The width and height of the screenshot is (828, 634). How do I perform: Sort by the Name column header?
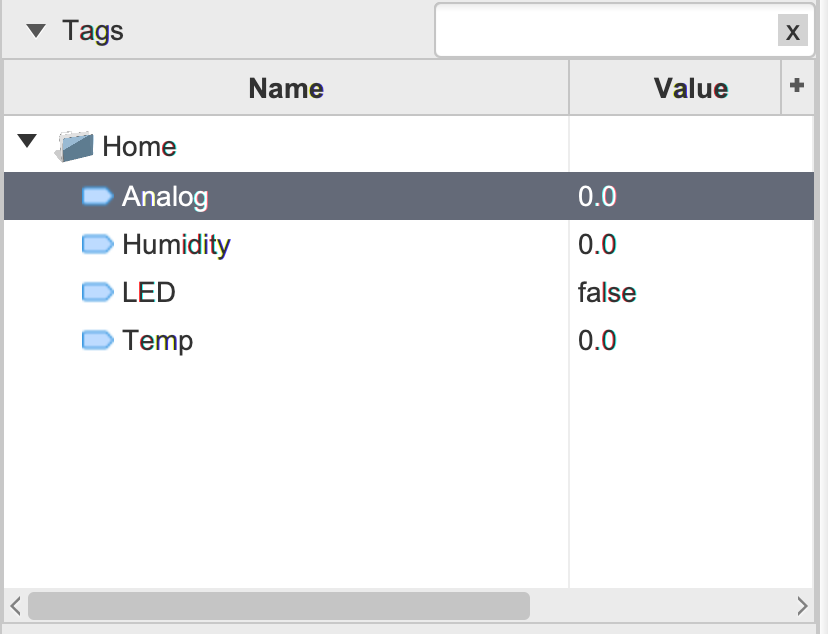tap(286, 88)
